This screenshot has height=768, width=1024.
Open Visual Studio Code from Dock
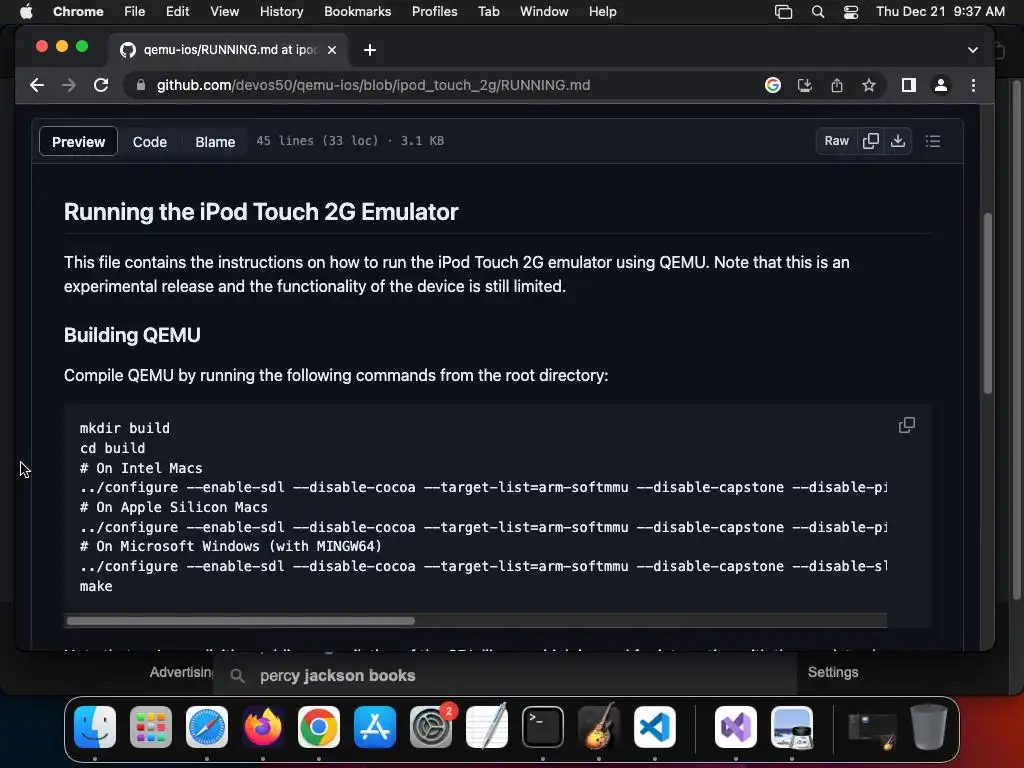click(x=654, y=727)
